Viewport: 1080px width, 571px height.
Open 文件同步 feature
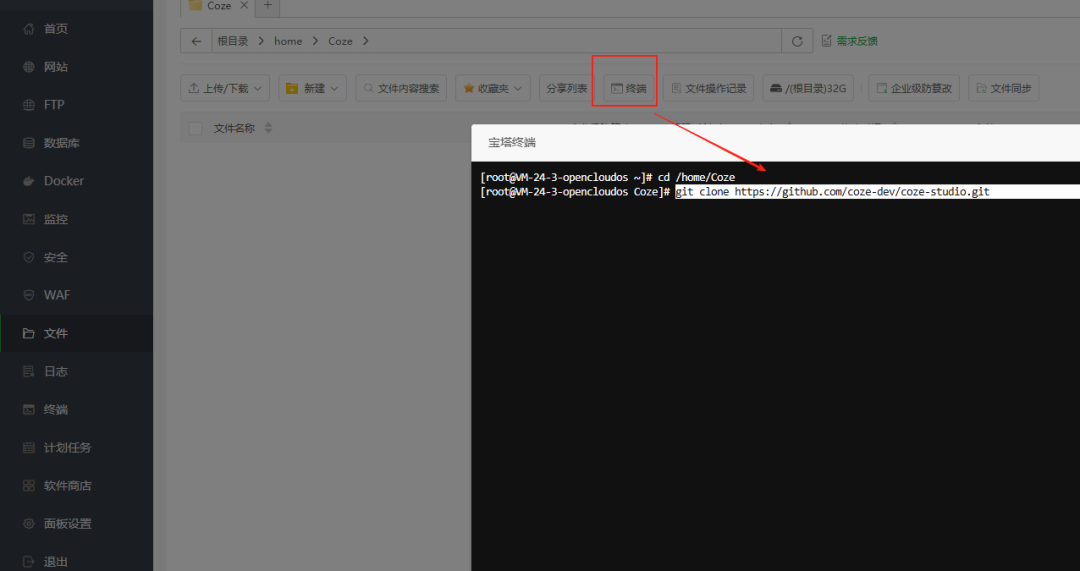click(x=1004, y=88)
